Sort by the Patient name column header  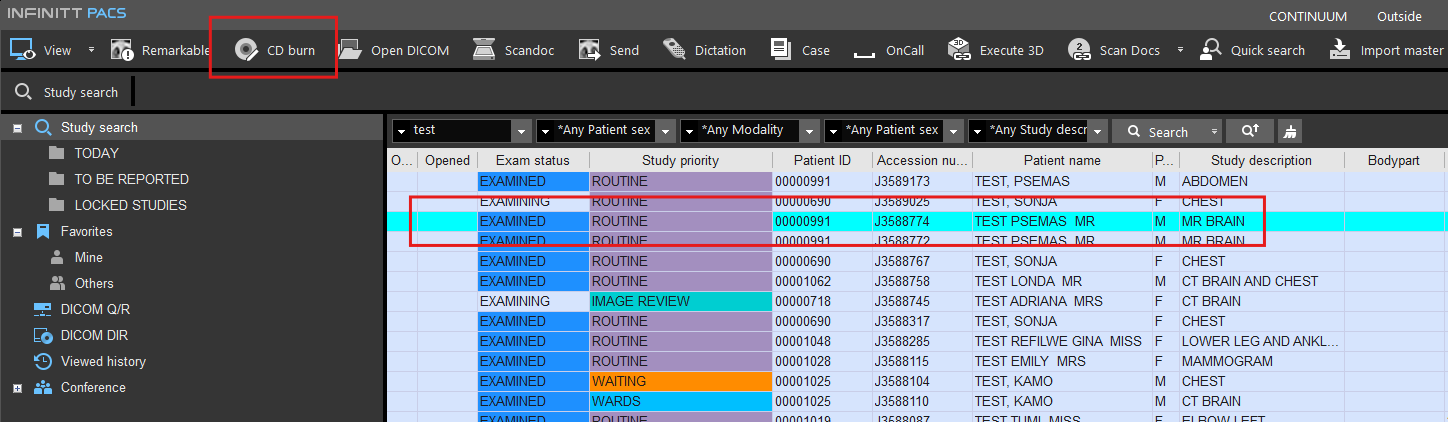pyautogui.click(x=1062, y=160)
